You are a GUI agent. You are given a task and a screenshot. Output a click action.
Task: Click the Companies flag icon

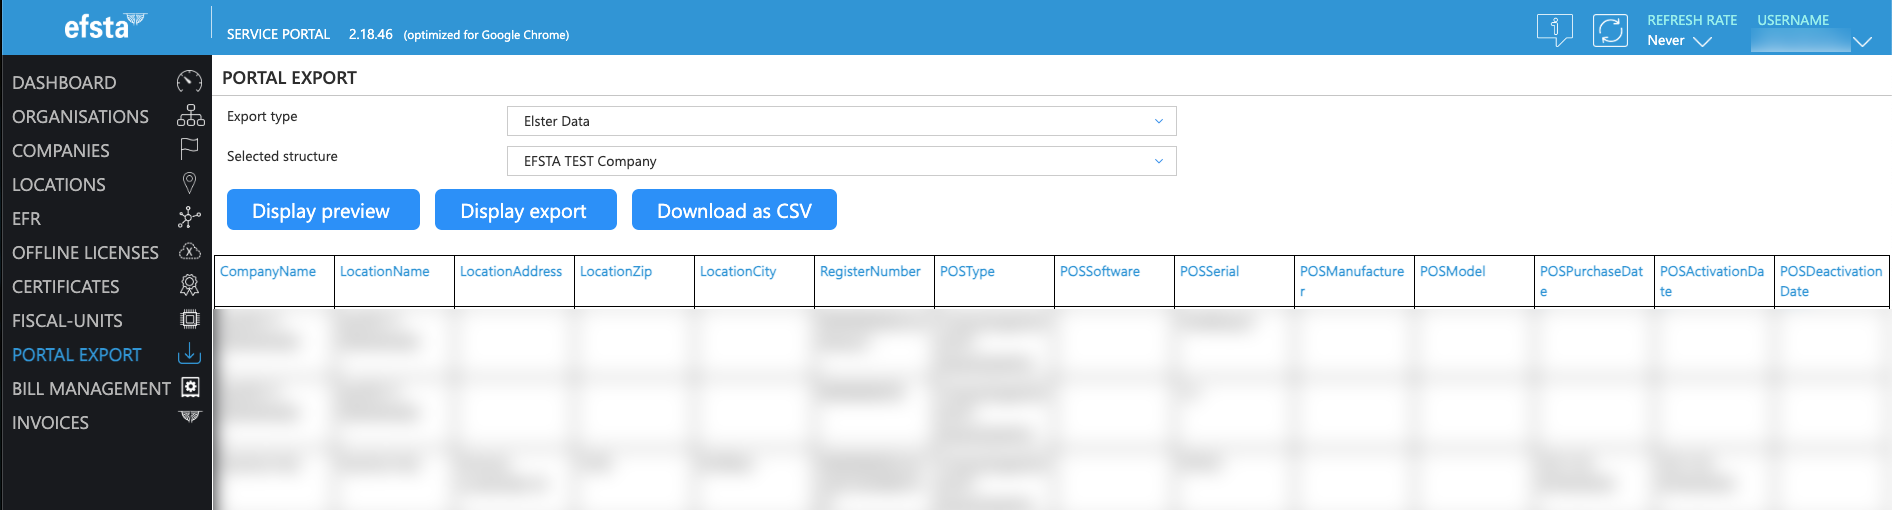point(189,149)
